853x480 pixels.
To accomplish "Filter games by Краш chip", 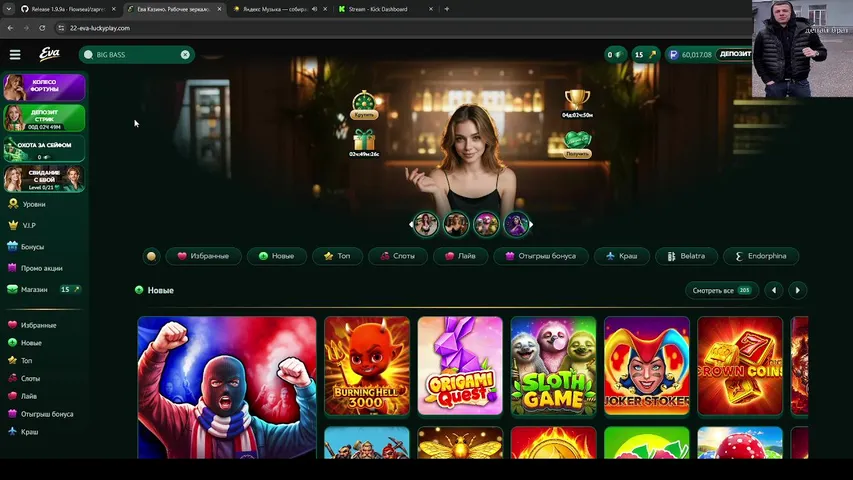I will [x=621, y=256].
